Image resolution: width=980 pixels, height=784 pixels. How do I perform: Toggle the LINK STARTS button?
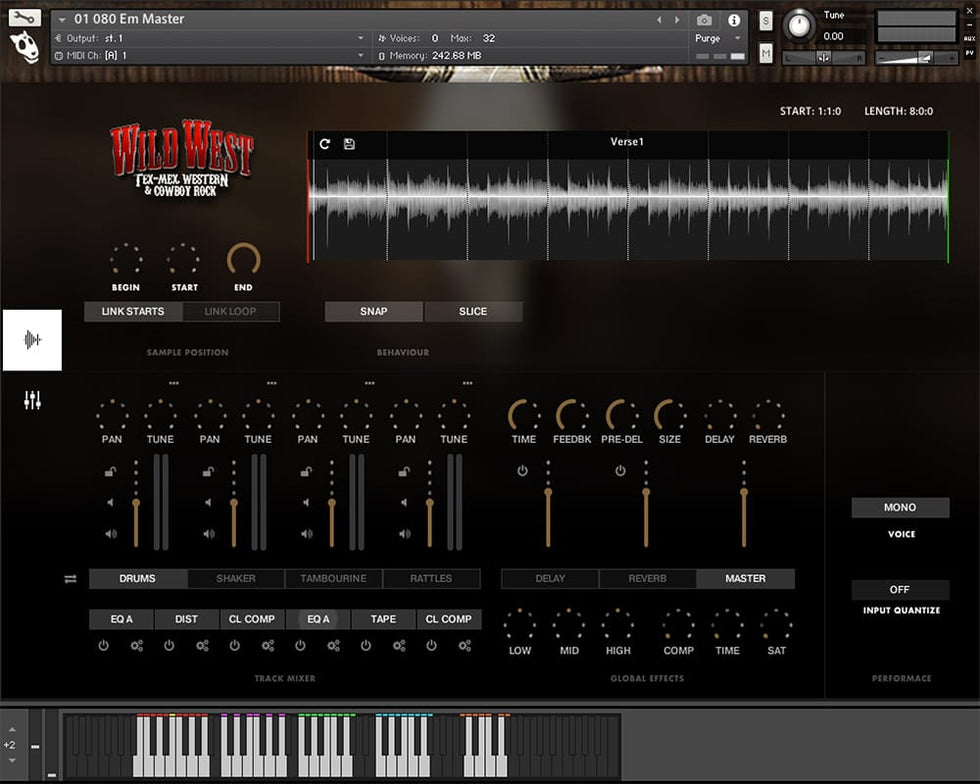(x=133, y=311)
